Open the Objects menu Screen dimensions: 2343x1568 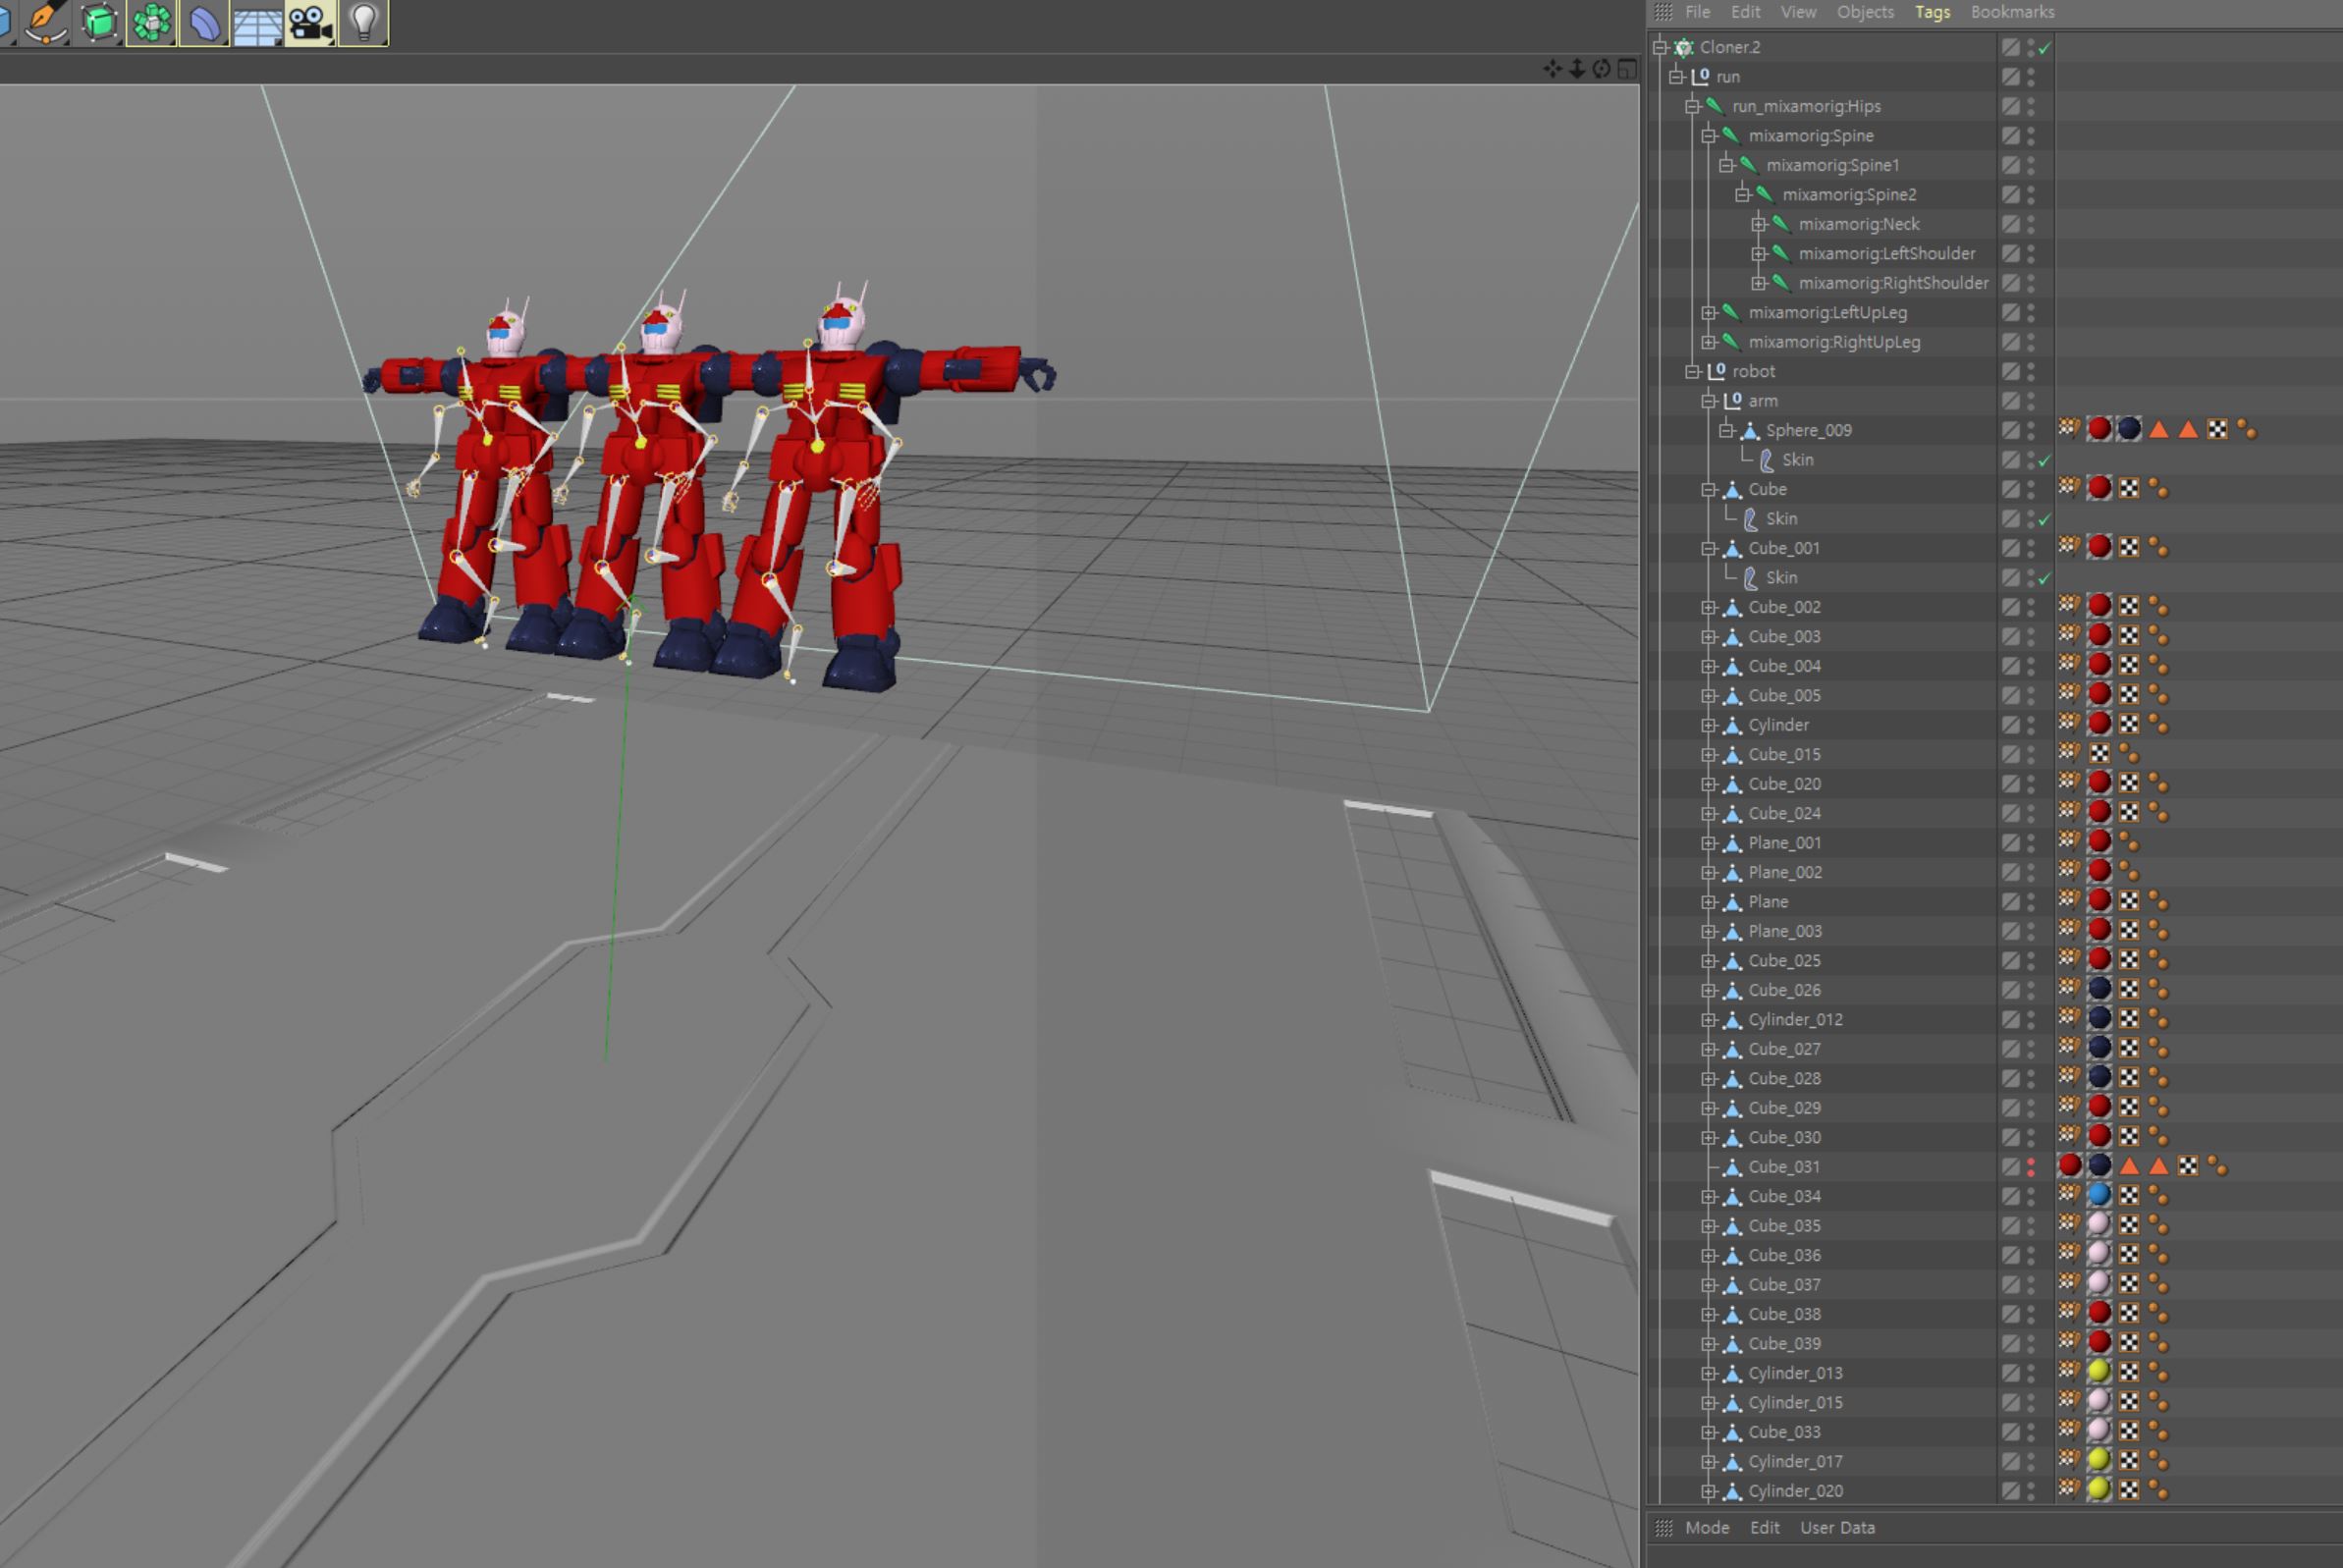(1865, 12)
